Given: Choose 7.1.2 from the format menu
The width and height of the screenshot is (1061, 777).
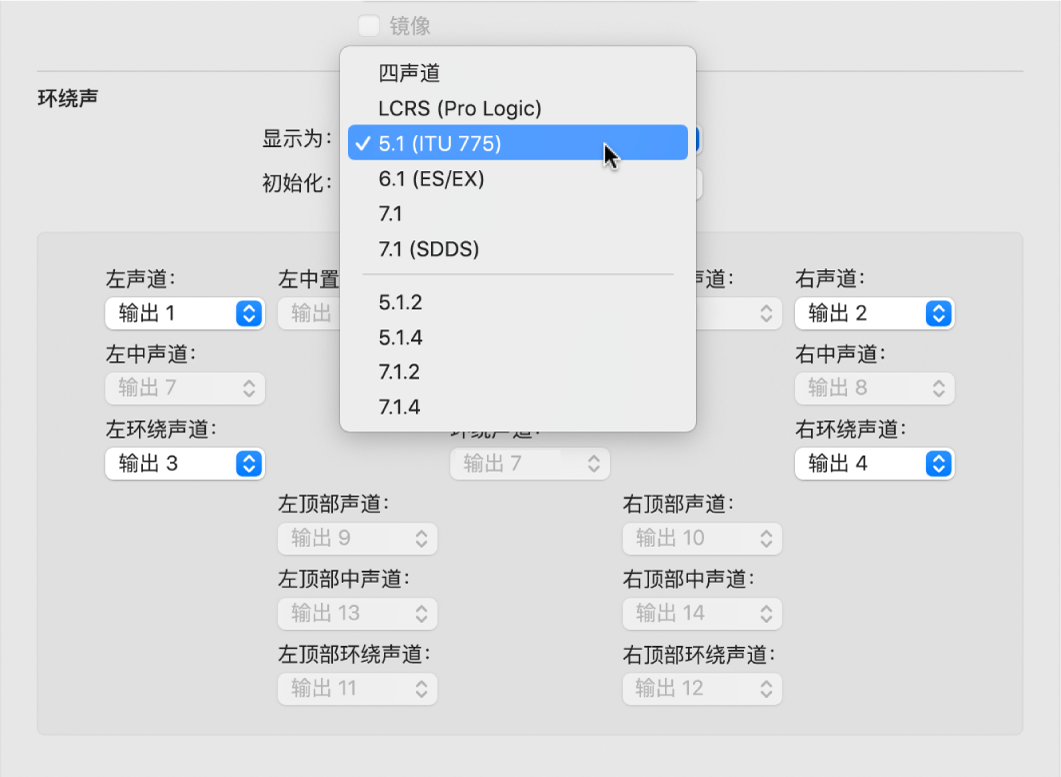Looking at the screenshot, I should [398, 372].
